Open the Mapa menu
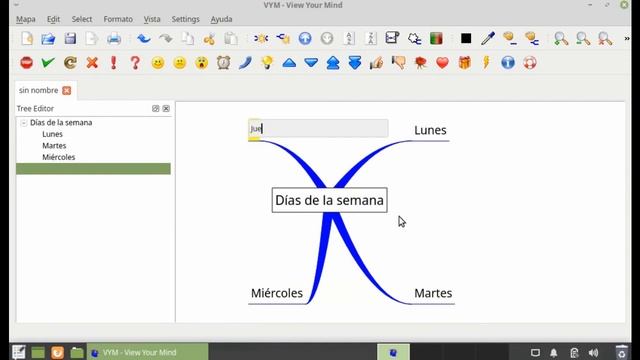Viewport: 640px width, 360px height. [x=26, y=19]
